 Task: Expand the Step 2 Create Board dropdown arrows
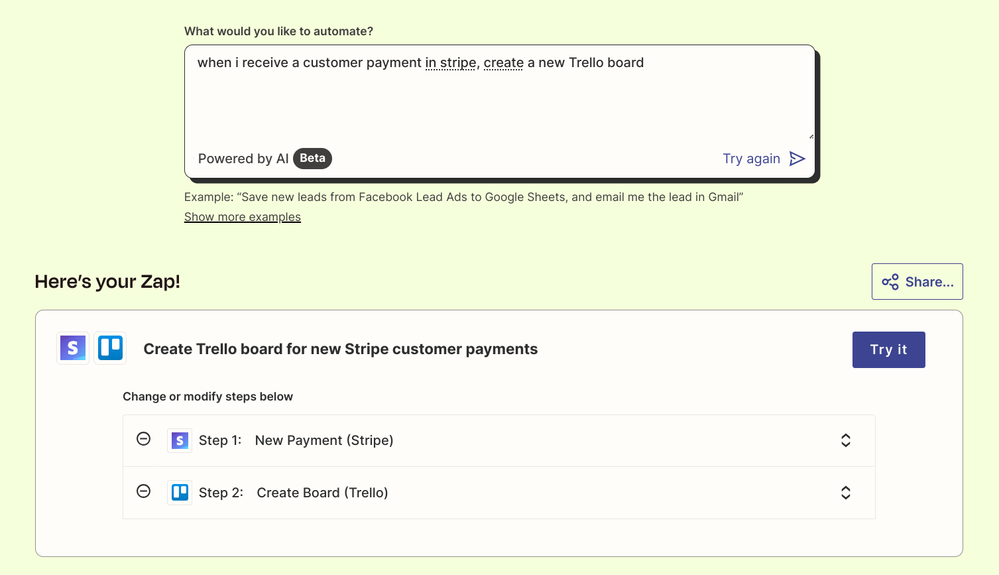point(845,492)
